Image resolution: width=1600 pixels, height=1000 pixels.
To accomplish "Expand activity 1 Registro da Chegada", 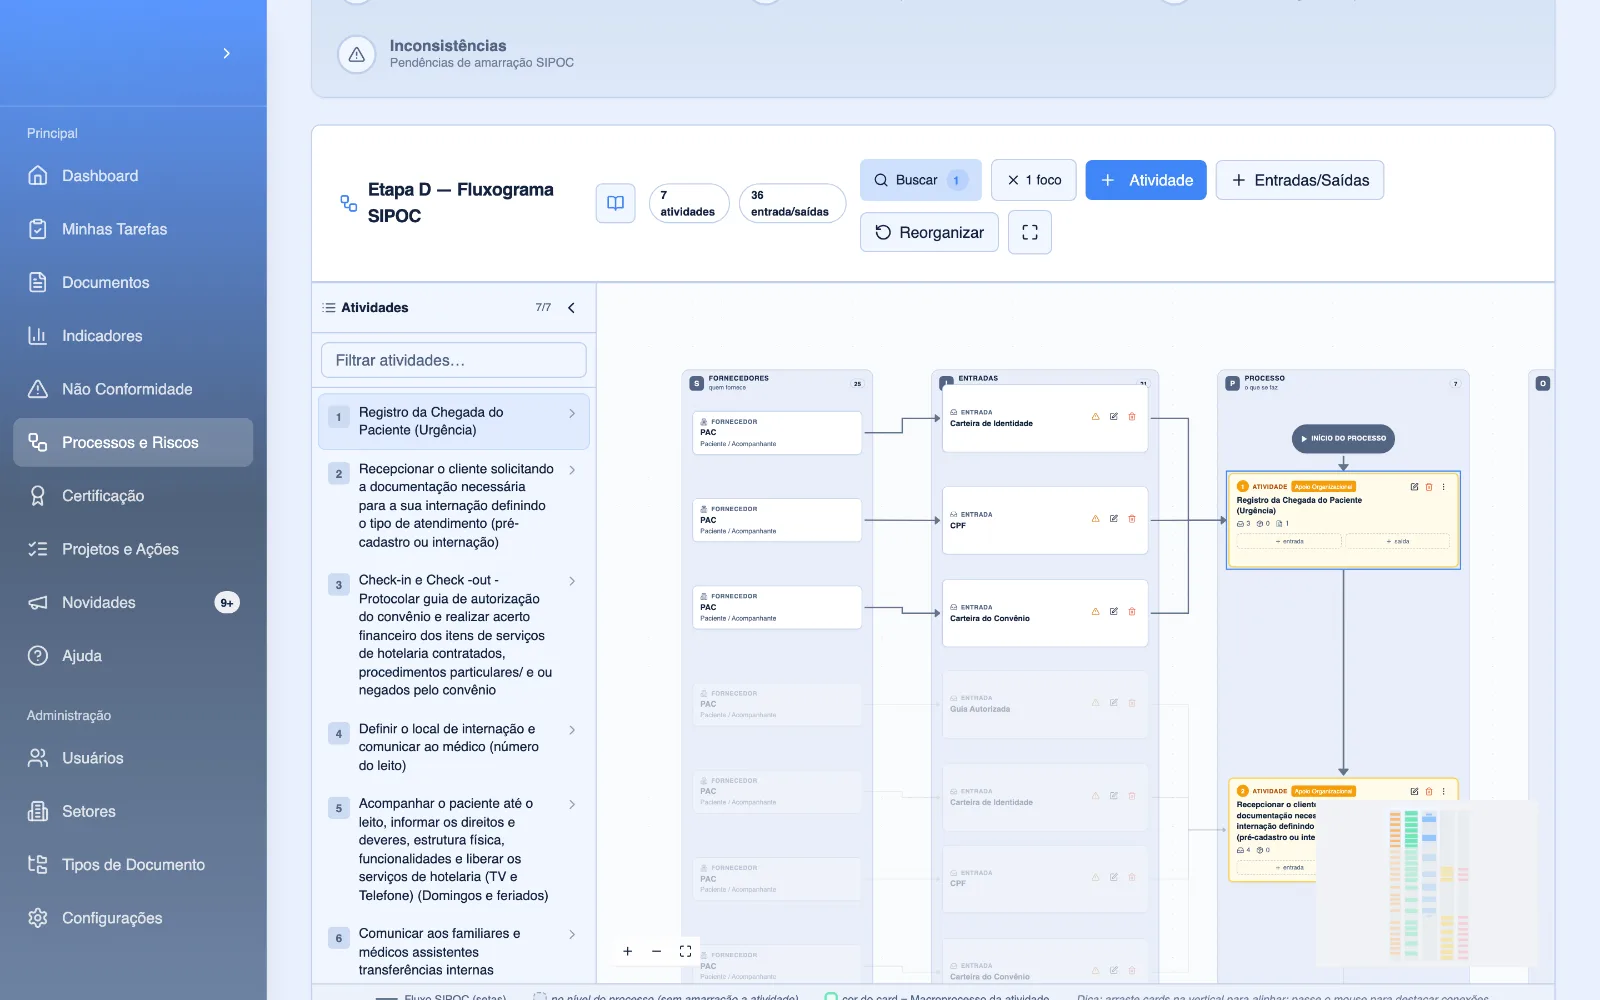I will click(572, 413).
